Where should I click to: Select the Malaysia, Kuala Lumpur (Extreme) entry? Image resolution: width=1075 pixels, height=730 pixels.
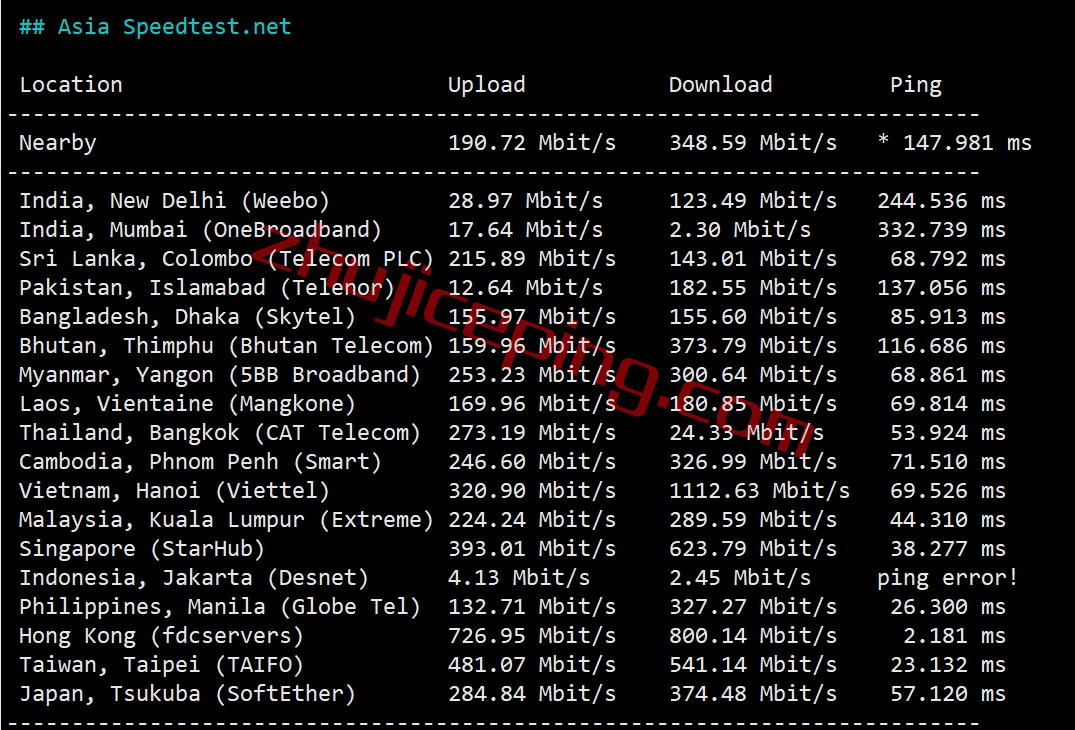226,520
